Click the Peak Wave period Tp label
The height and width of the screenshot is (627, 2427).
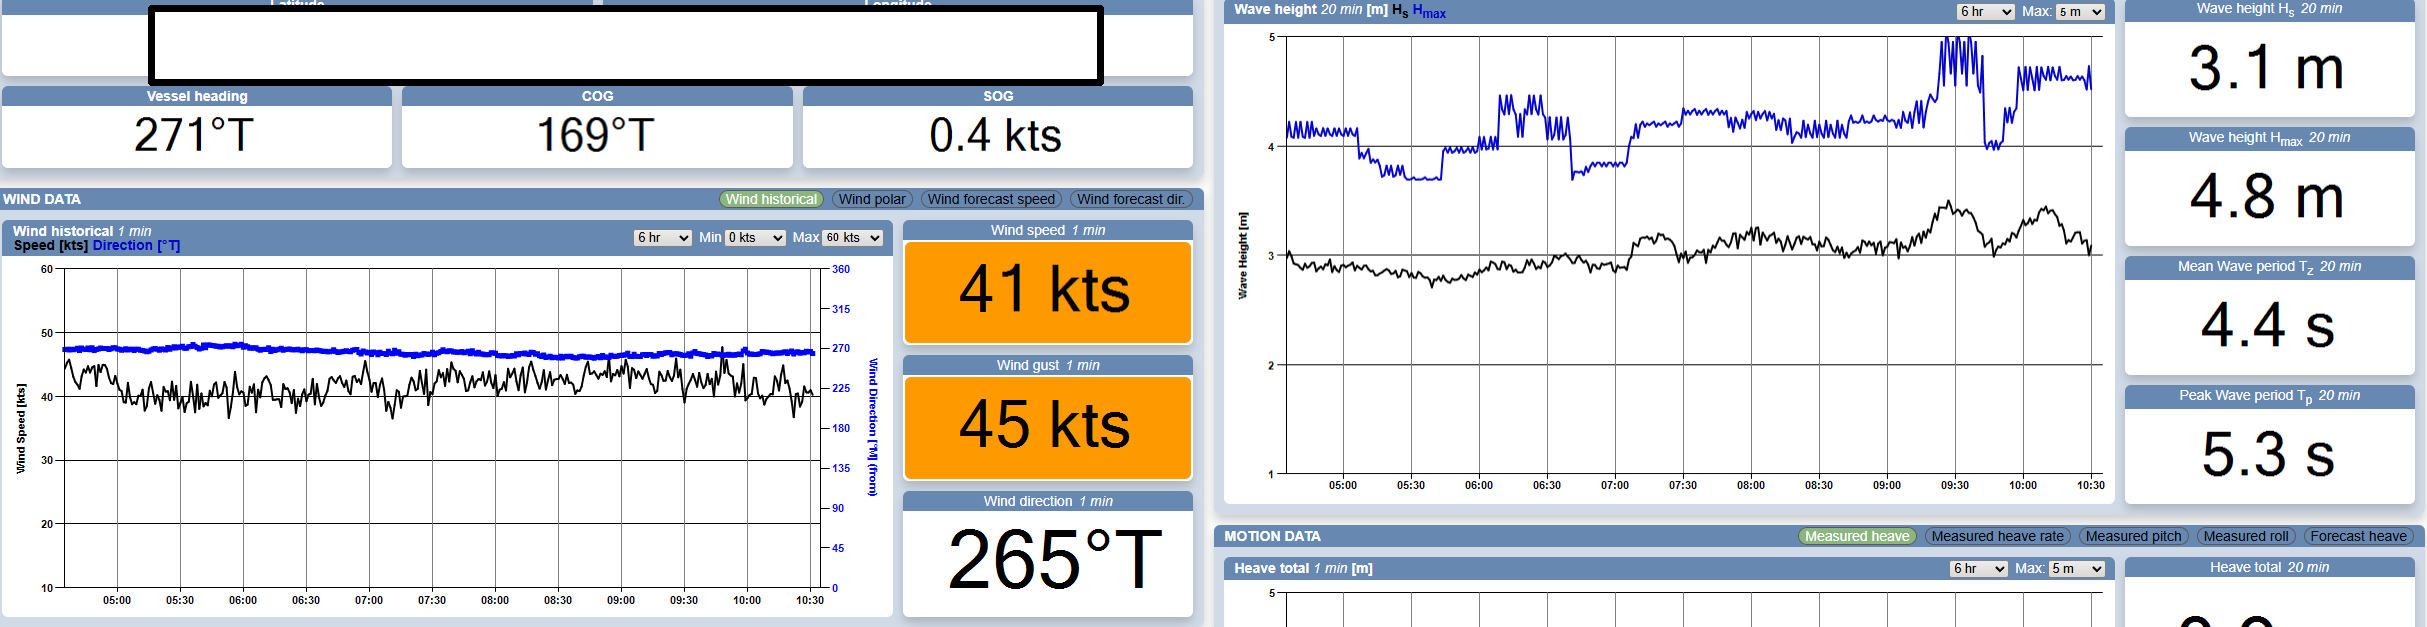click(x=2269, y=396)
